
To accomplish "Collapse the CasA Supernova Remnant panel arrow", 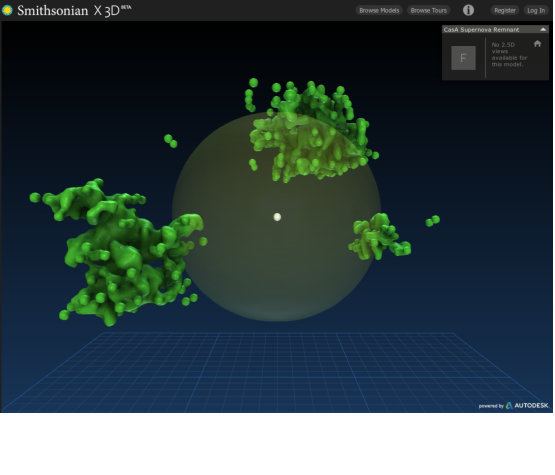I will pos(543,29).
